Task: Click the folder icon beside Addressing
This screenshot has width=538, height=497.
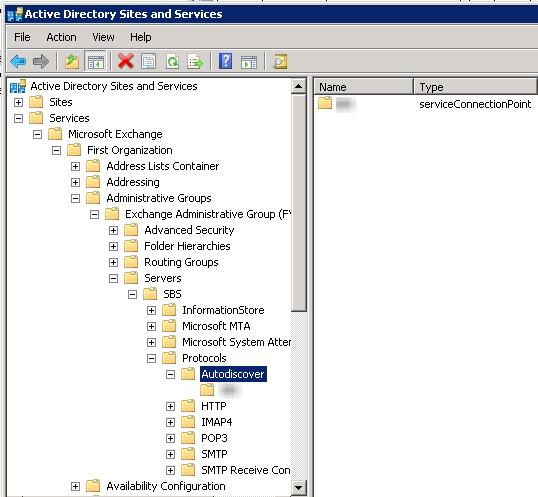Action: (93, 182)
